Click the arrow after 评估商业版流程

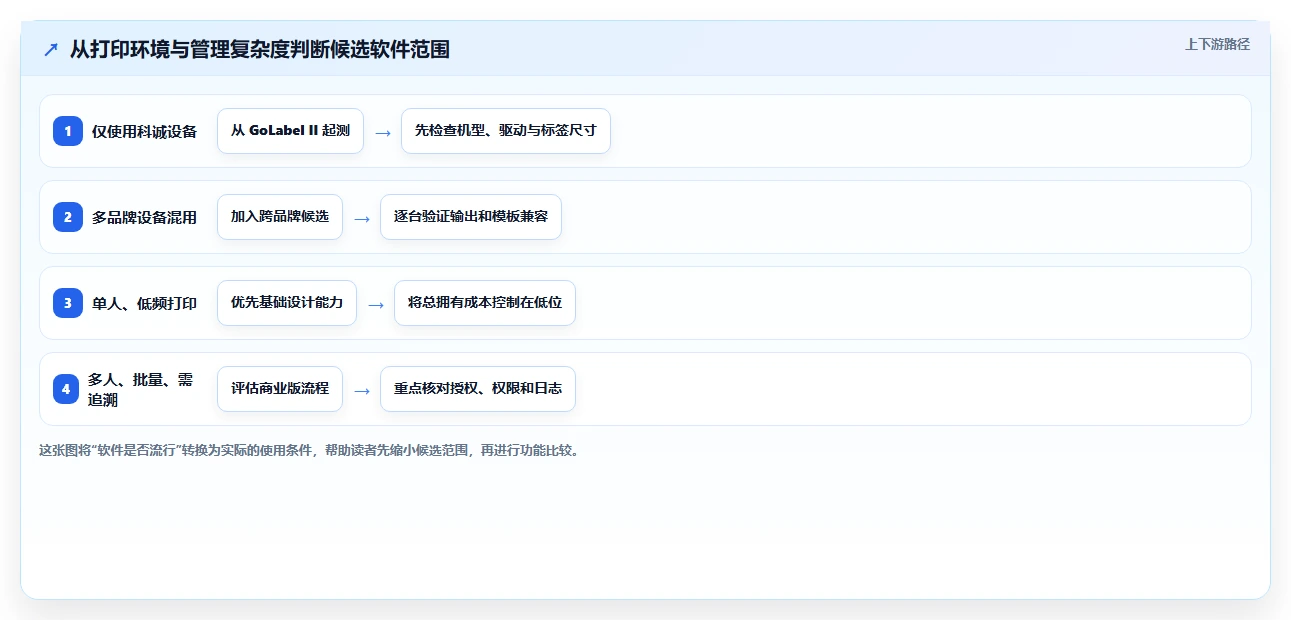pyautogui.click(x=362, y=390)
